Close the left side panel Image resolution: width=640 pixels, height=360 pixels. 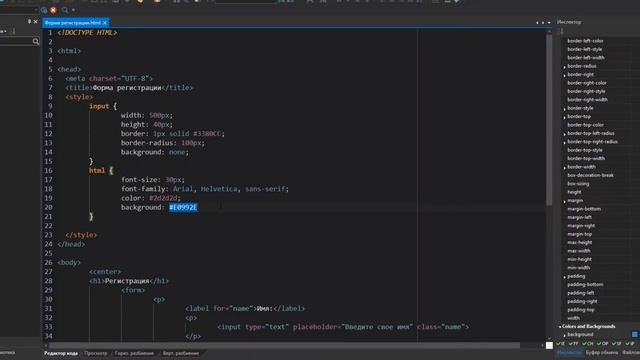[36, 22]
